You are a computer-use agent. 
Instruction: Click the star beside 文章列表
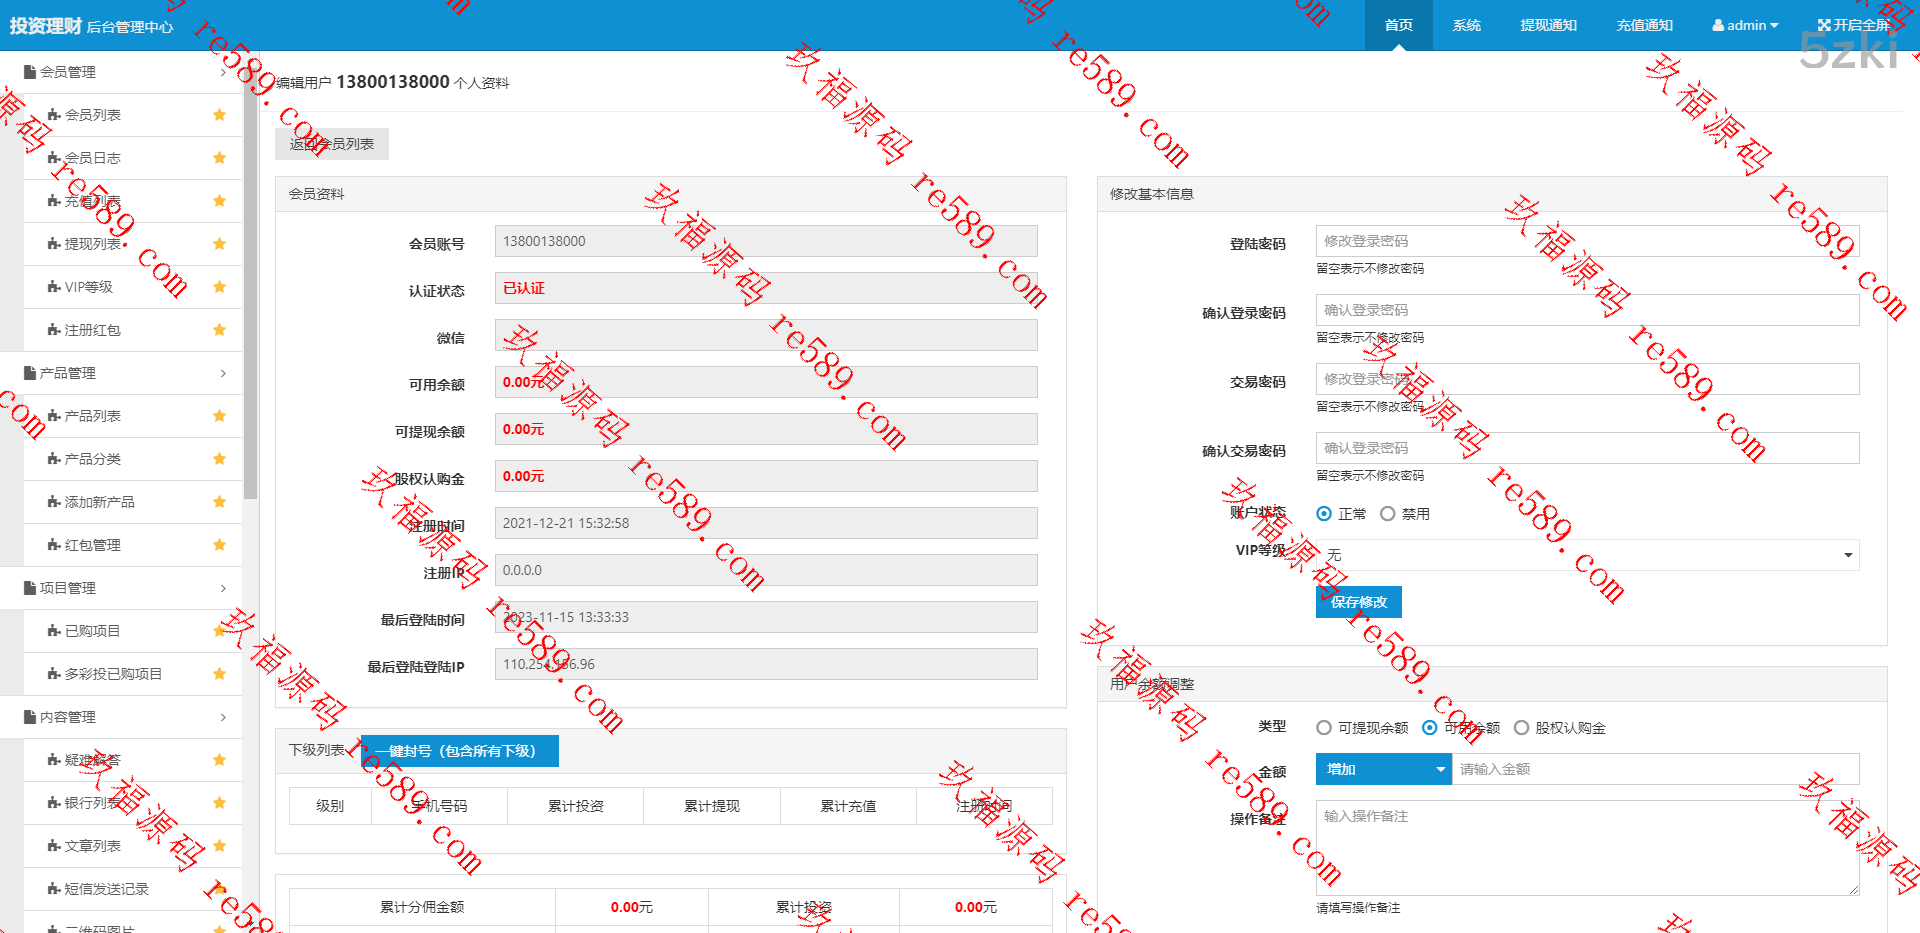[x=219, y=846]
